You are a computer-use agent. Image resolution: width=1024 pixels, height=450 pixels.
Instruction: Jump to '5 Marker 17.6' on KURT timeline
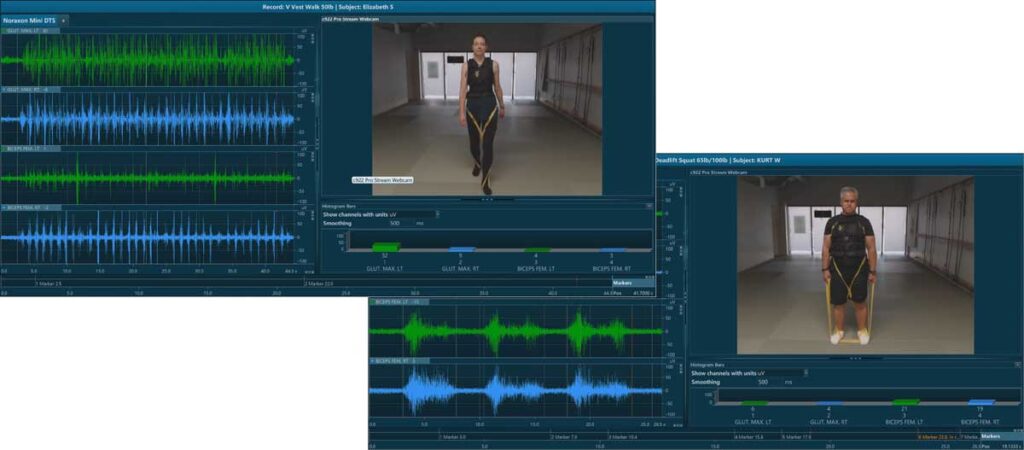pyautogui.click(x=796, y=436)
